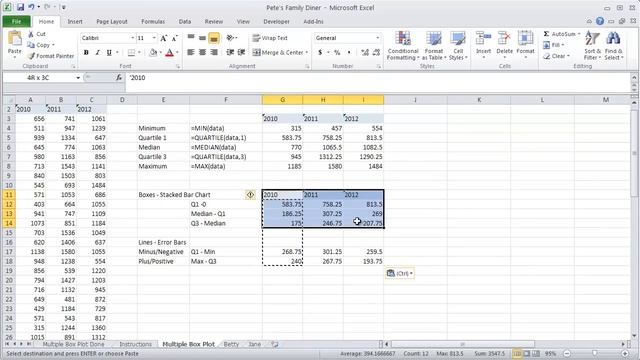The width and height of the screenshot is (640, 360).
Task: Click Decrease Decimal icon
Action: tap(376, 53)
